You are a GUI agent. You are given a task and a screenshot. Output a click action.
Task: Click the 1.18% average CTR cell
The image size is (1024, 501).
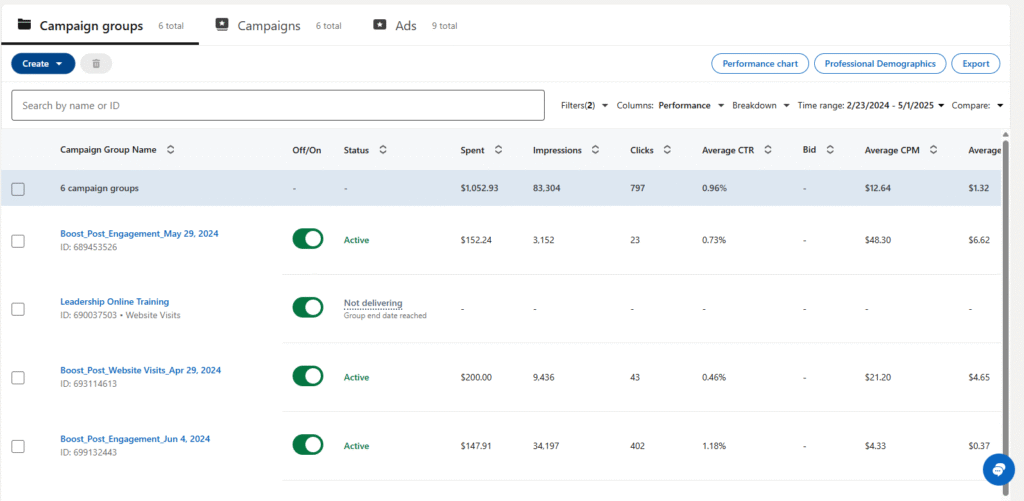click(714, 446)
